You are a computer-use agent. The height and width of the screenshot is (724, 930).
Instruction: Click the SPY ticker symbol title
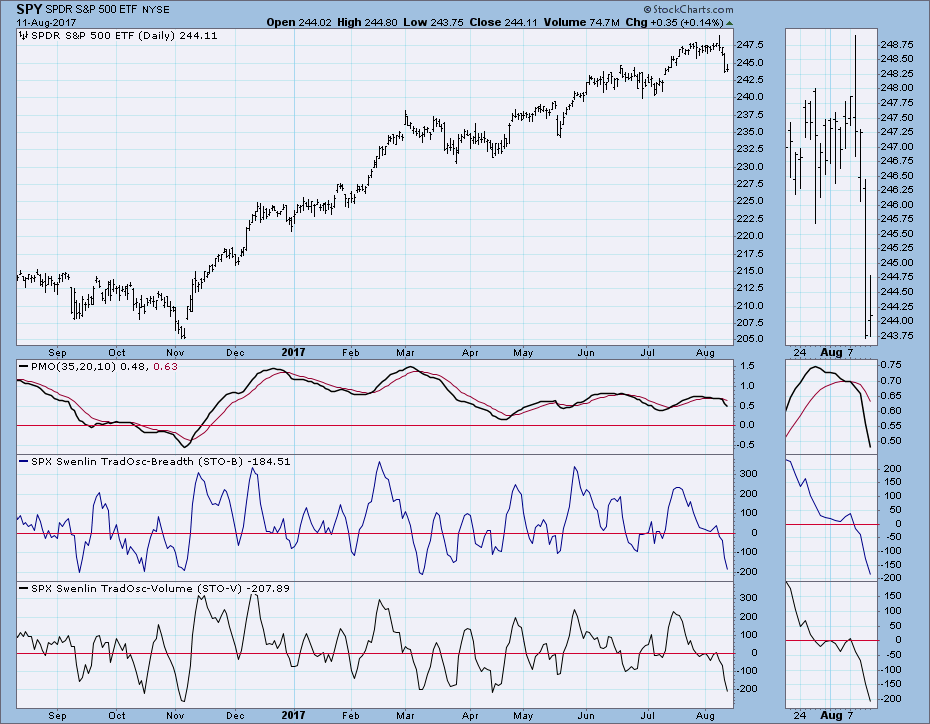coord(29,9)
